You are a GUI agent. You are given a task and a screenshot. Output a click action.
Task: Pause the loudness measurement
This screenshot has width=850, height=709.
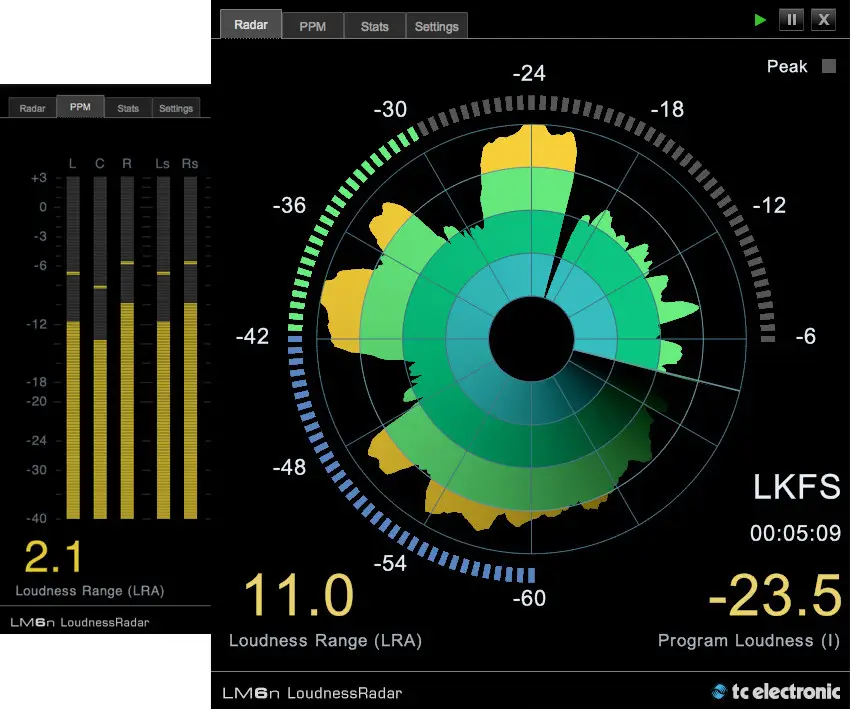[x=791, y=20]
